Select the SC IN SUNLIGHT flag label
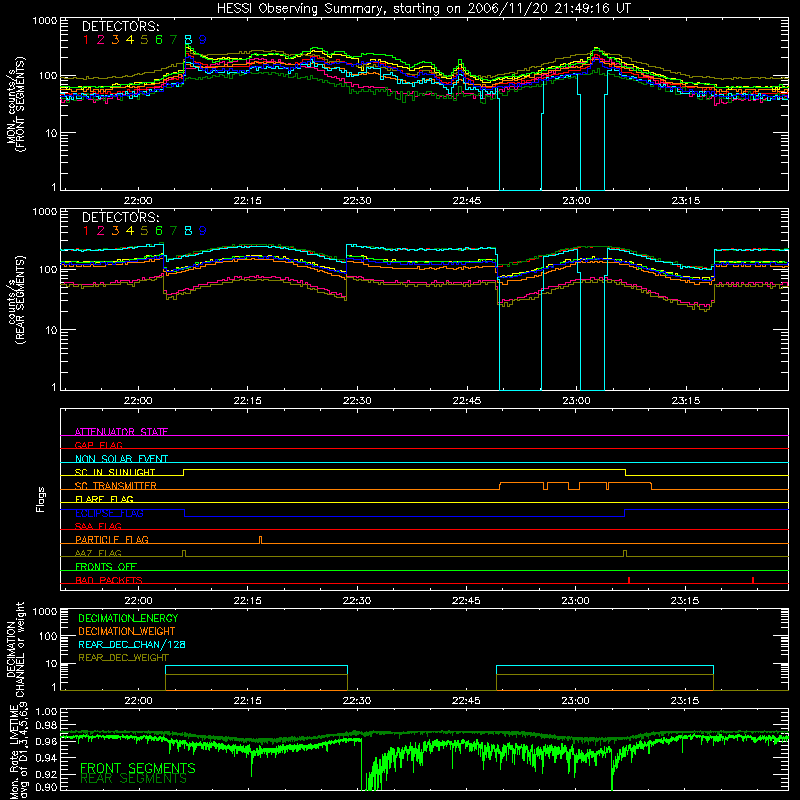Image resolution: width=800 pixels, height=800 pixels. pyautogui.click(x=115, y=472)
